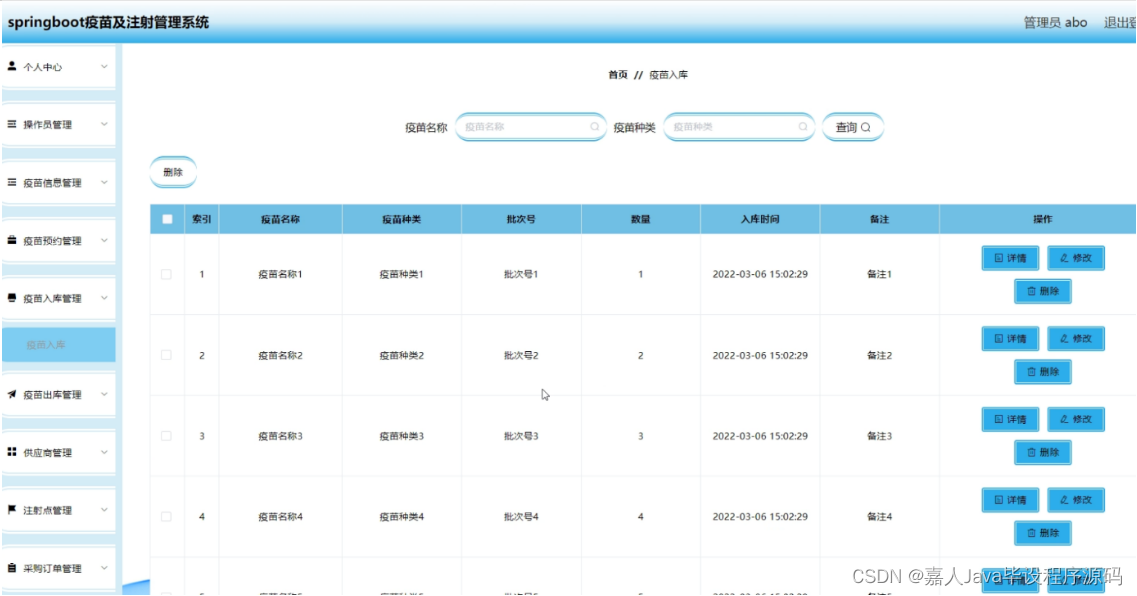The image size is (1137, 596).
Task: Click the 管理员 abo user label
Action: (x=1055, y=22)
